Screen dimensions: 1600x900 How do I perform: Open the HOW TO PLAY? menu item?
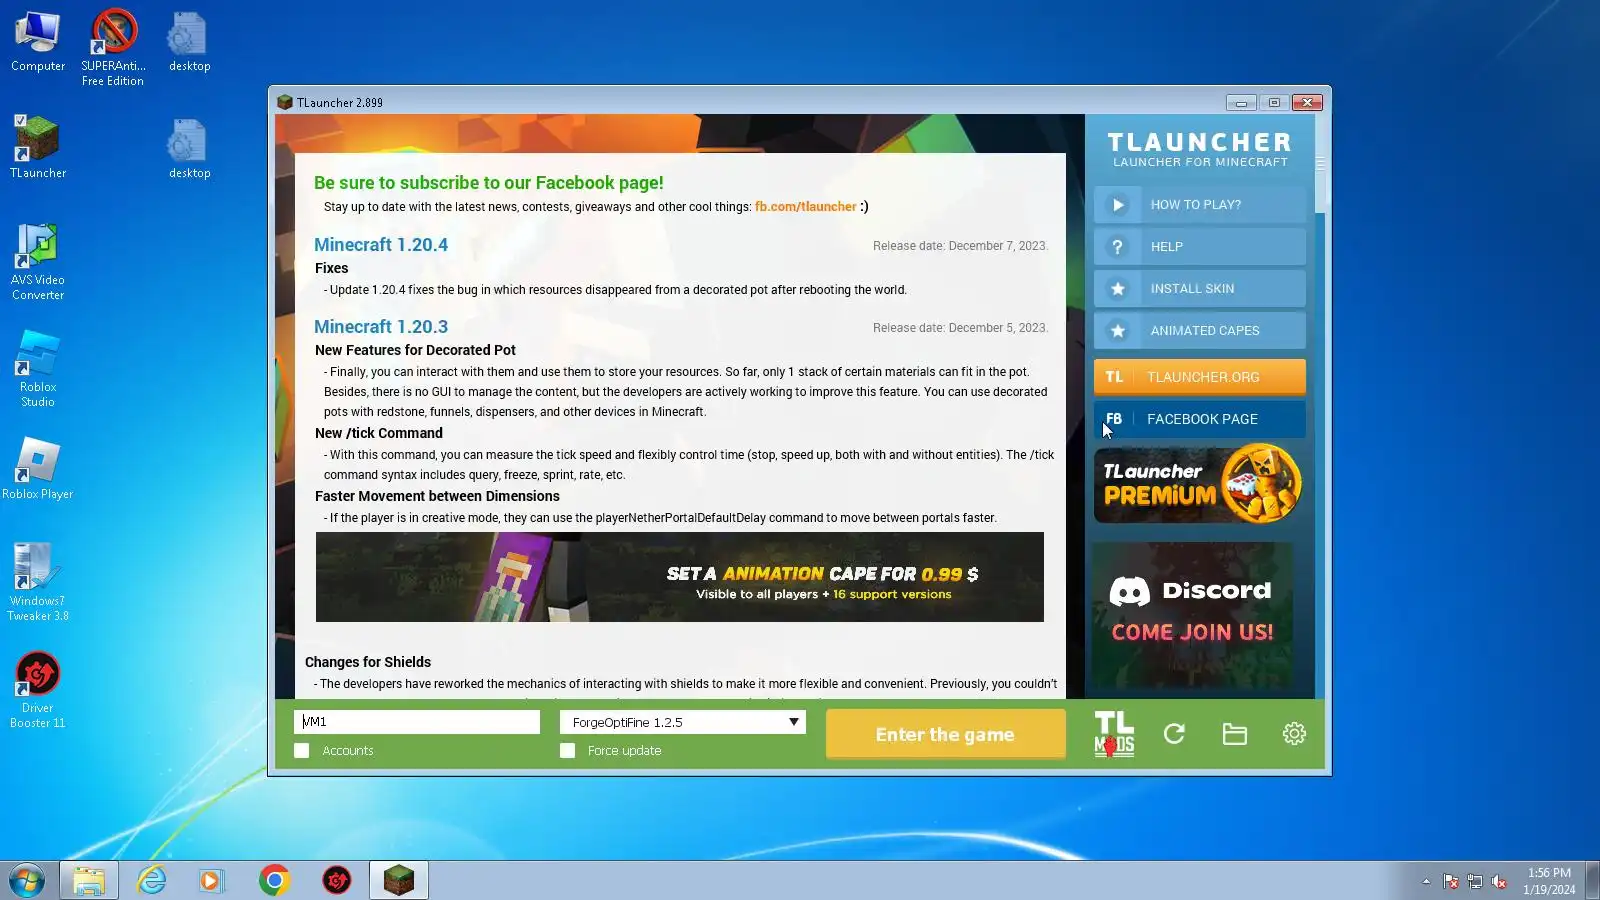pyautogui.click(x=1200, y=205)
